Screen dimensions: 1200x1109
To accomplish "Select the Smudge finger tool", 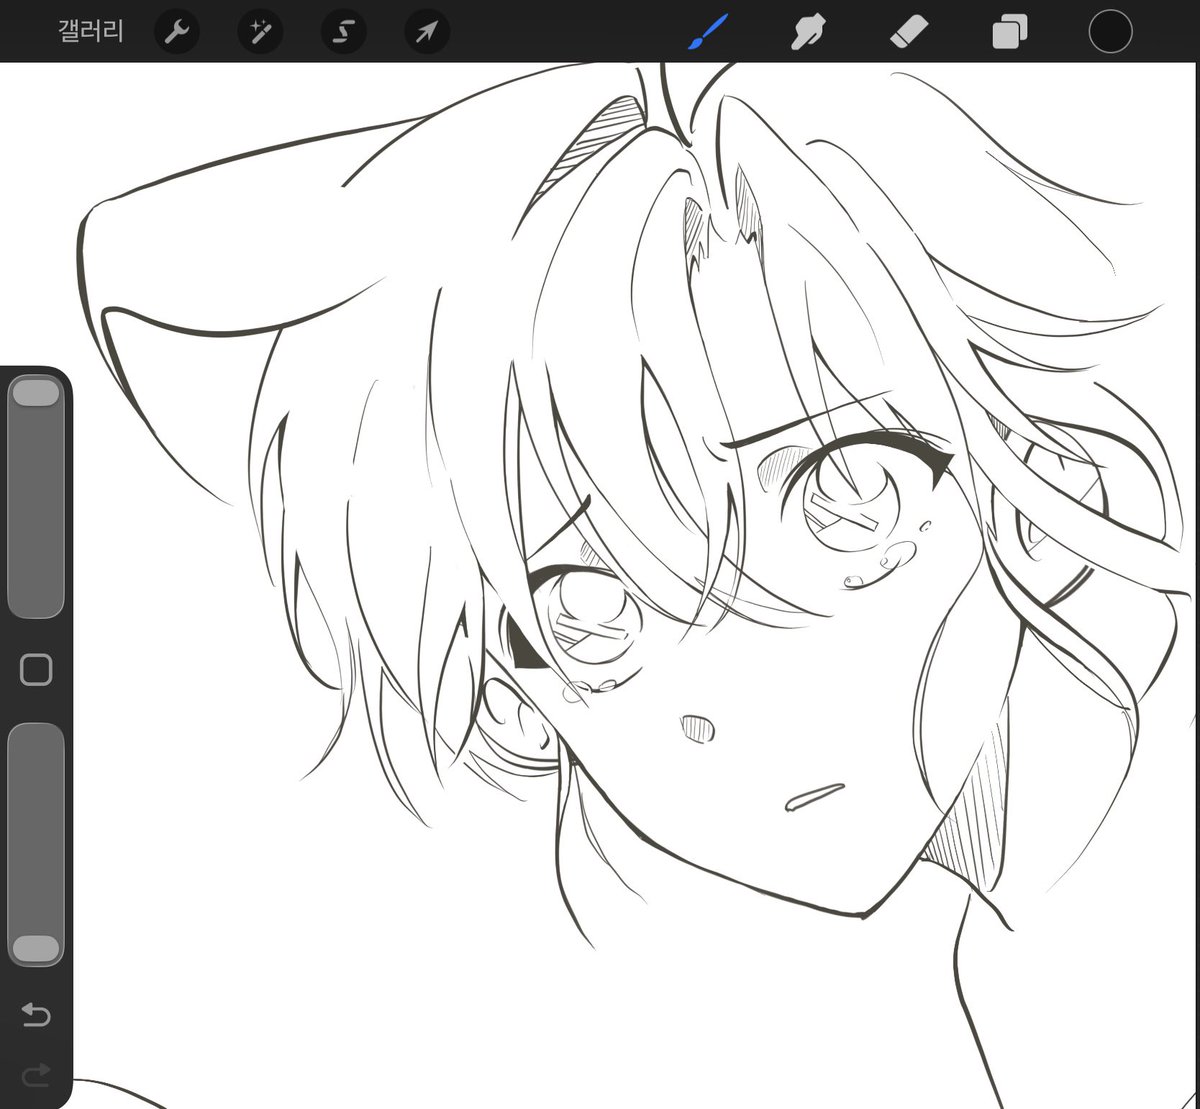I will tap(808, 33).
